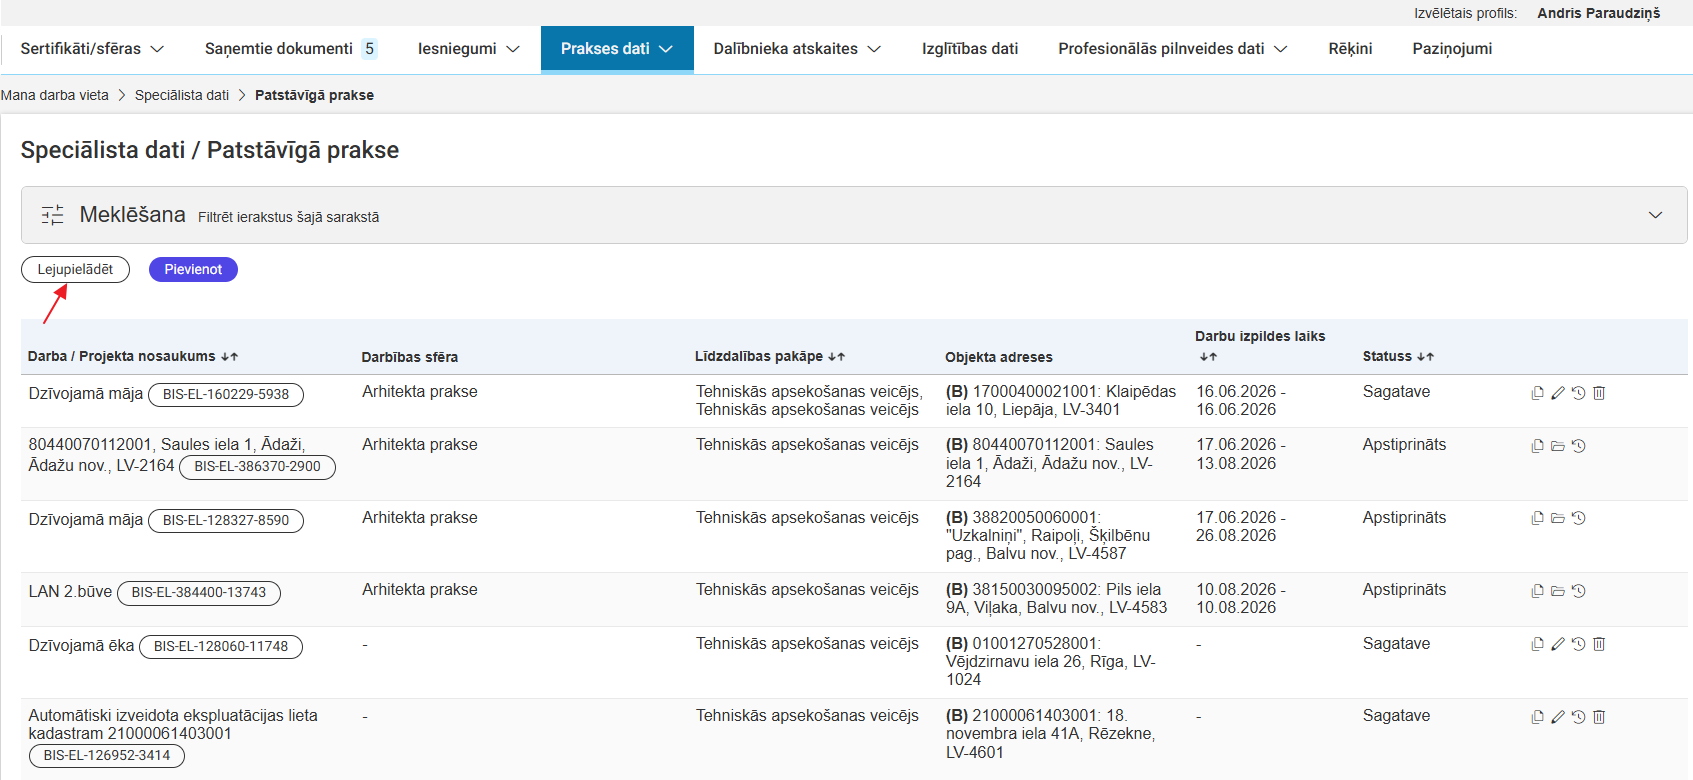This screenshot has height=780, width=1693.
Task: Edit the BIS-EL-128060-11748 row with pencil icon
Action: click(x=1558, y=644)
